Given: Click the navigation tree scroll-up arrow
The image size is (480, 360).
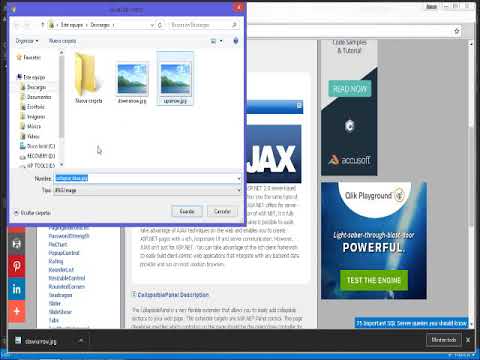Looking at the screenshot, I should tap(61, 53).
